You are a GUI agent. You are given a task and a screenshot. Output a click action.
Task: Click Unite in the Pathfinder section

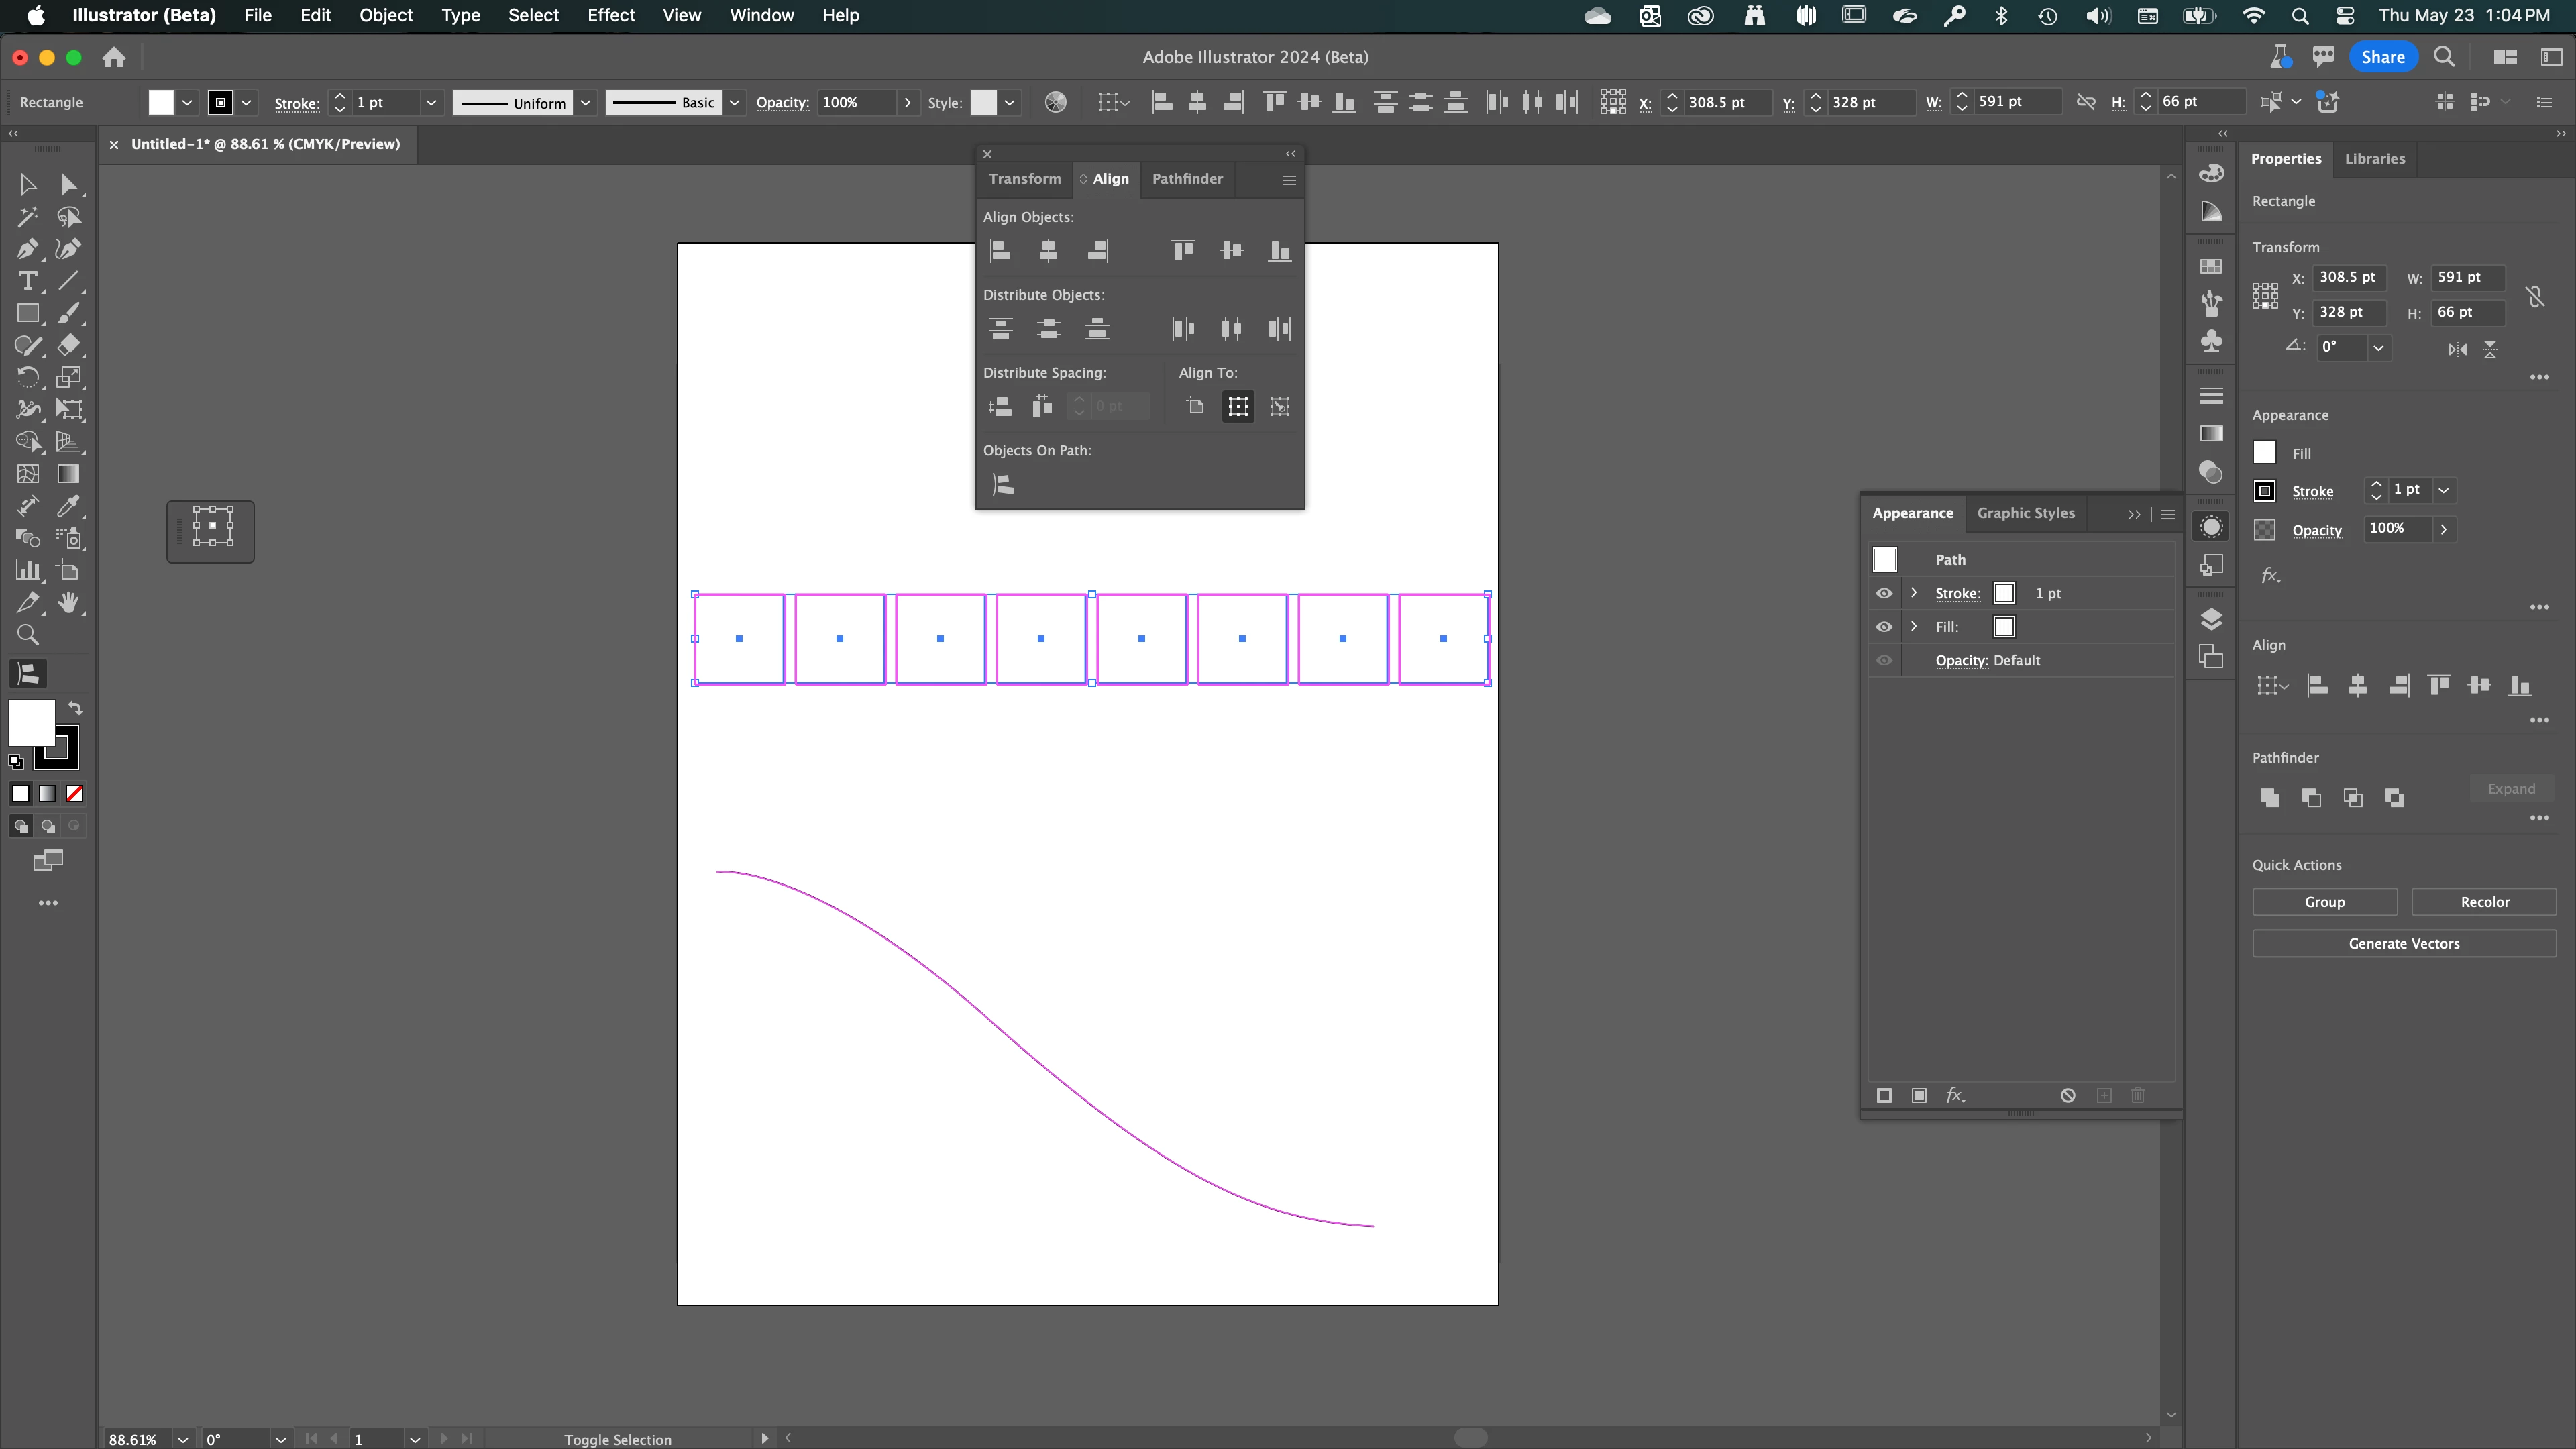pos(2269,797)
